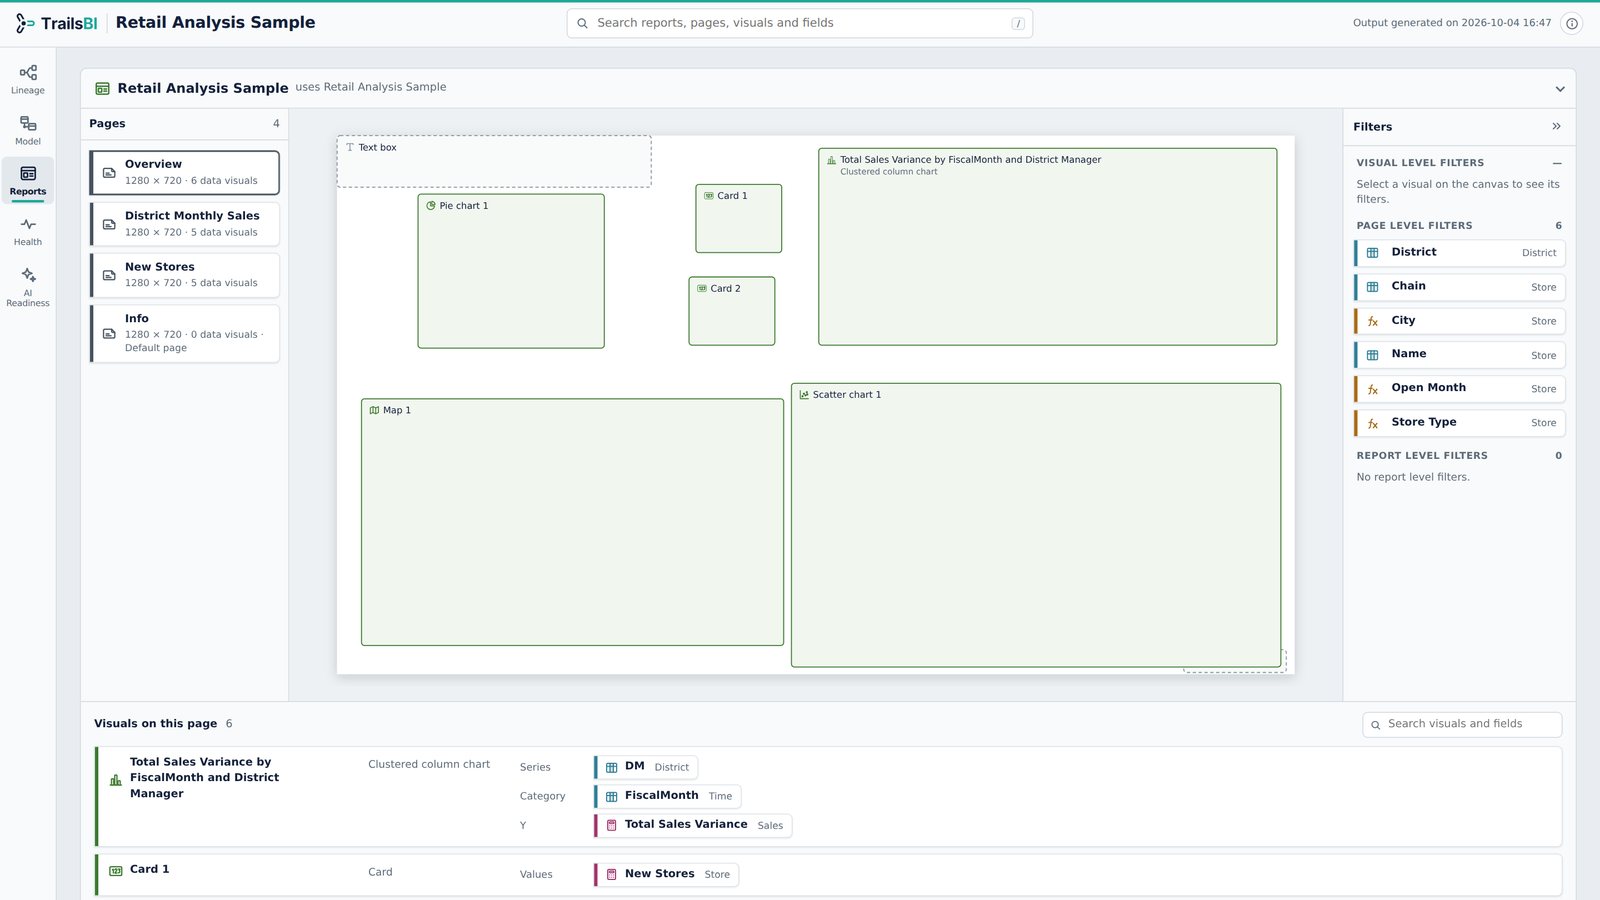Screen dimensions: 1600x900
Task: Switch to the New Stores page
Action: pyautogui.click(x=185, y=275)
